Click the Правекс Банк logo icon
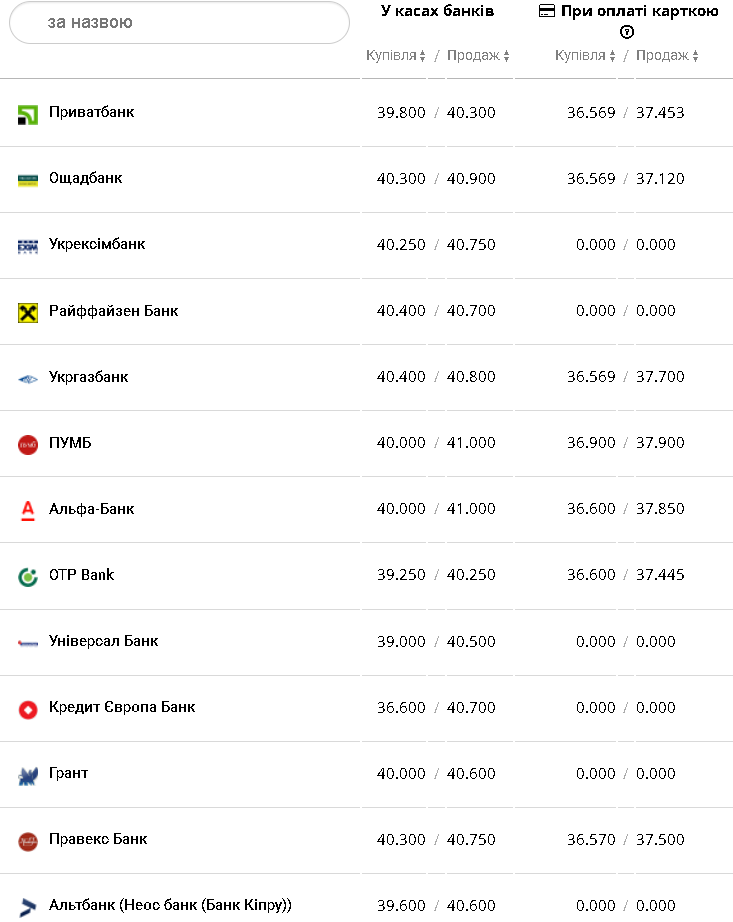Viewport: 733px width, 922px height. click(x=28, y=841)
